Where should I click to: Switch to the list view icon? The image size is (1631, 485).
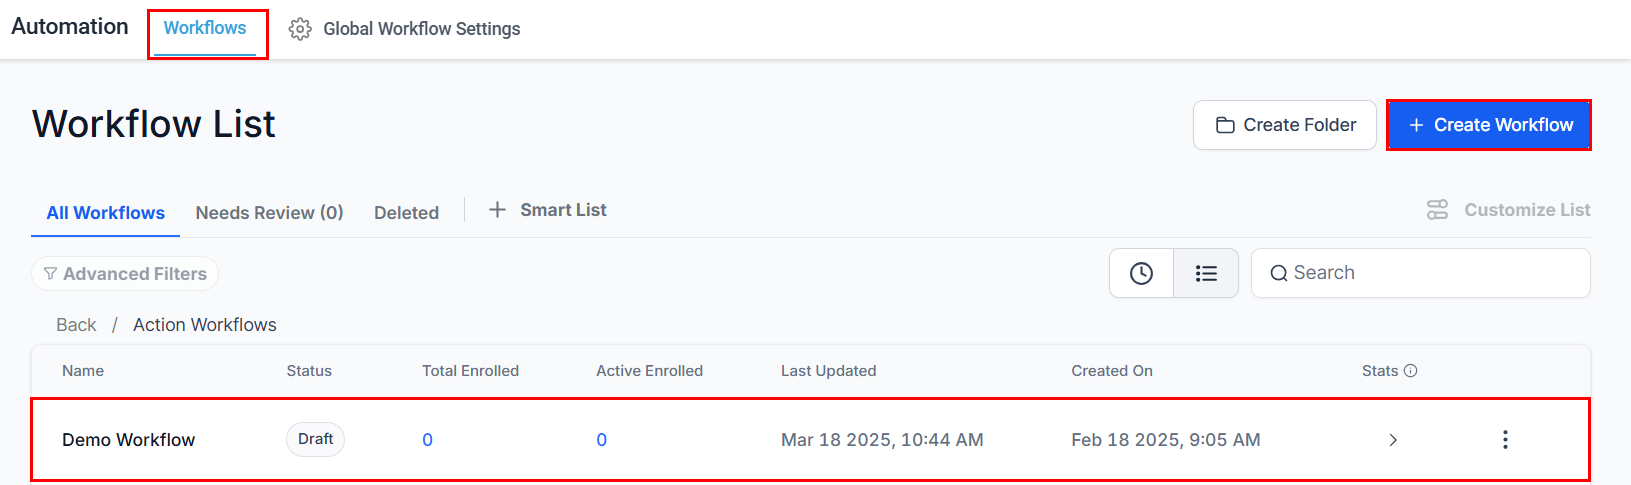pyautogui.click(x=1206, y=273)
